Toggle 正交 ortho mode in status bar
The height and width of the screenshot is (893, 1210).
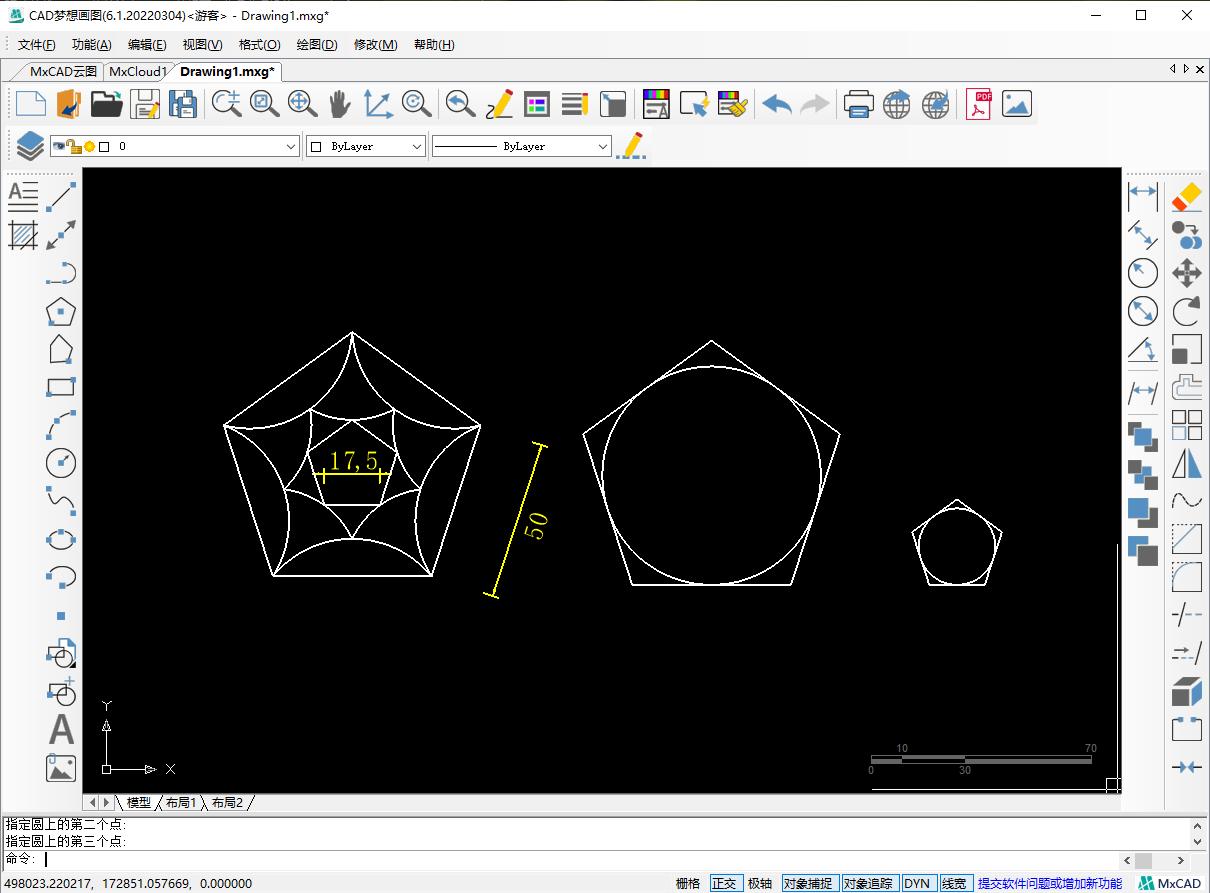(x=724, y=883)
